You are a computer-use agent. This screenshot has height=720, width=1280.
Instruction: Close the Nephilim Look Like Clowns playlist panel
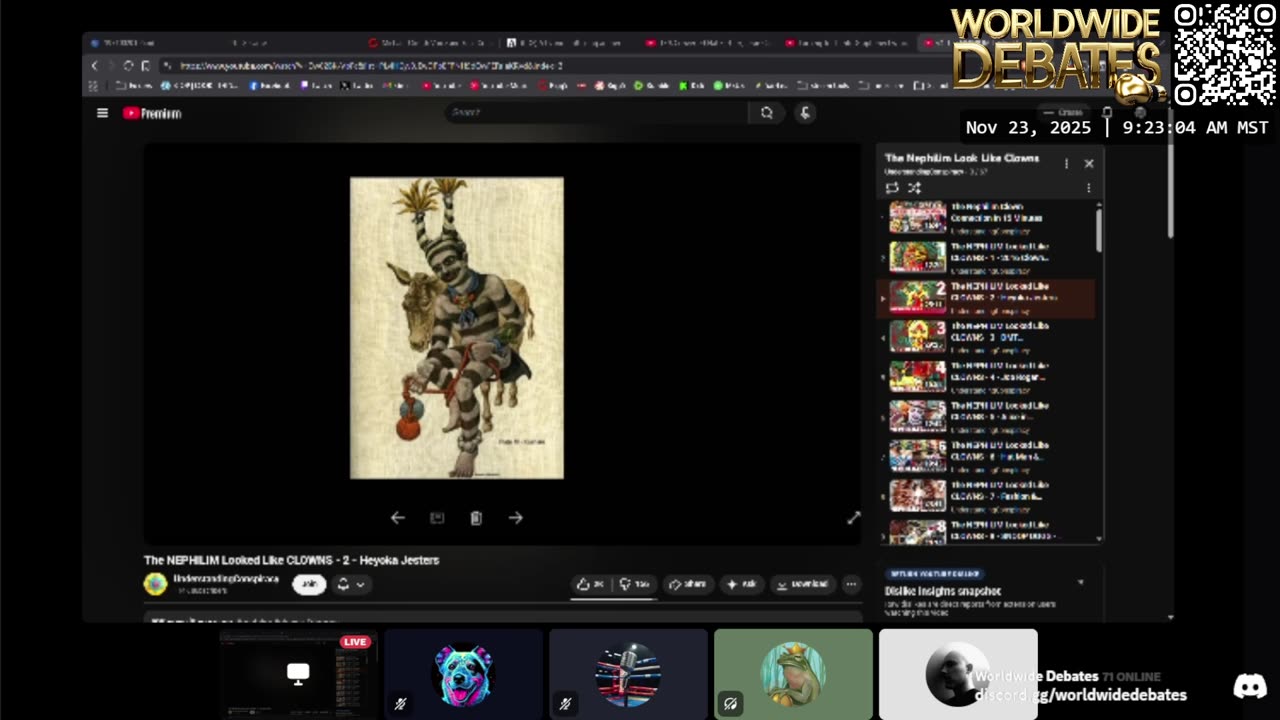[x=1089, y=163]
